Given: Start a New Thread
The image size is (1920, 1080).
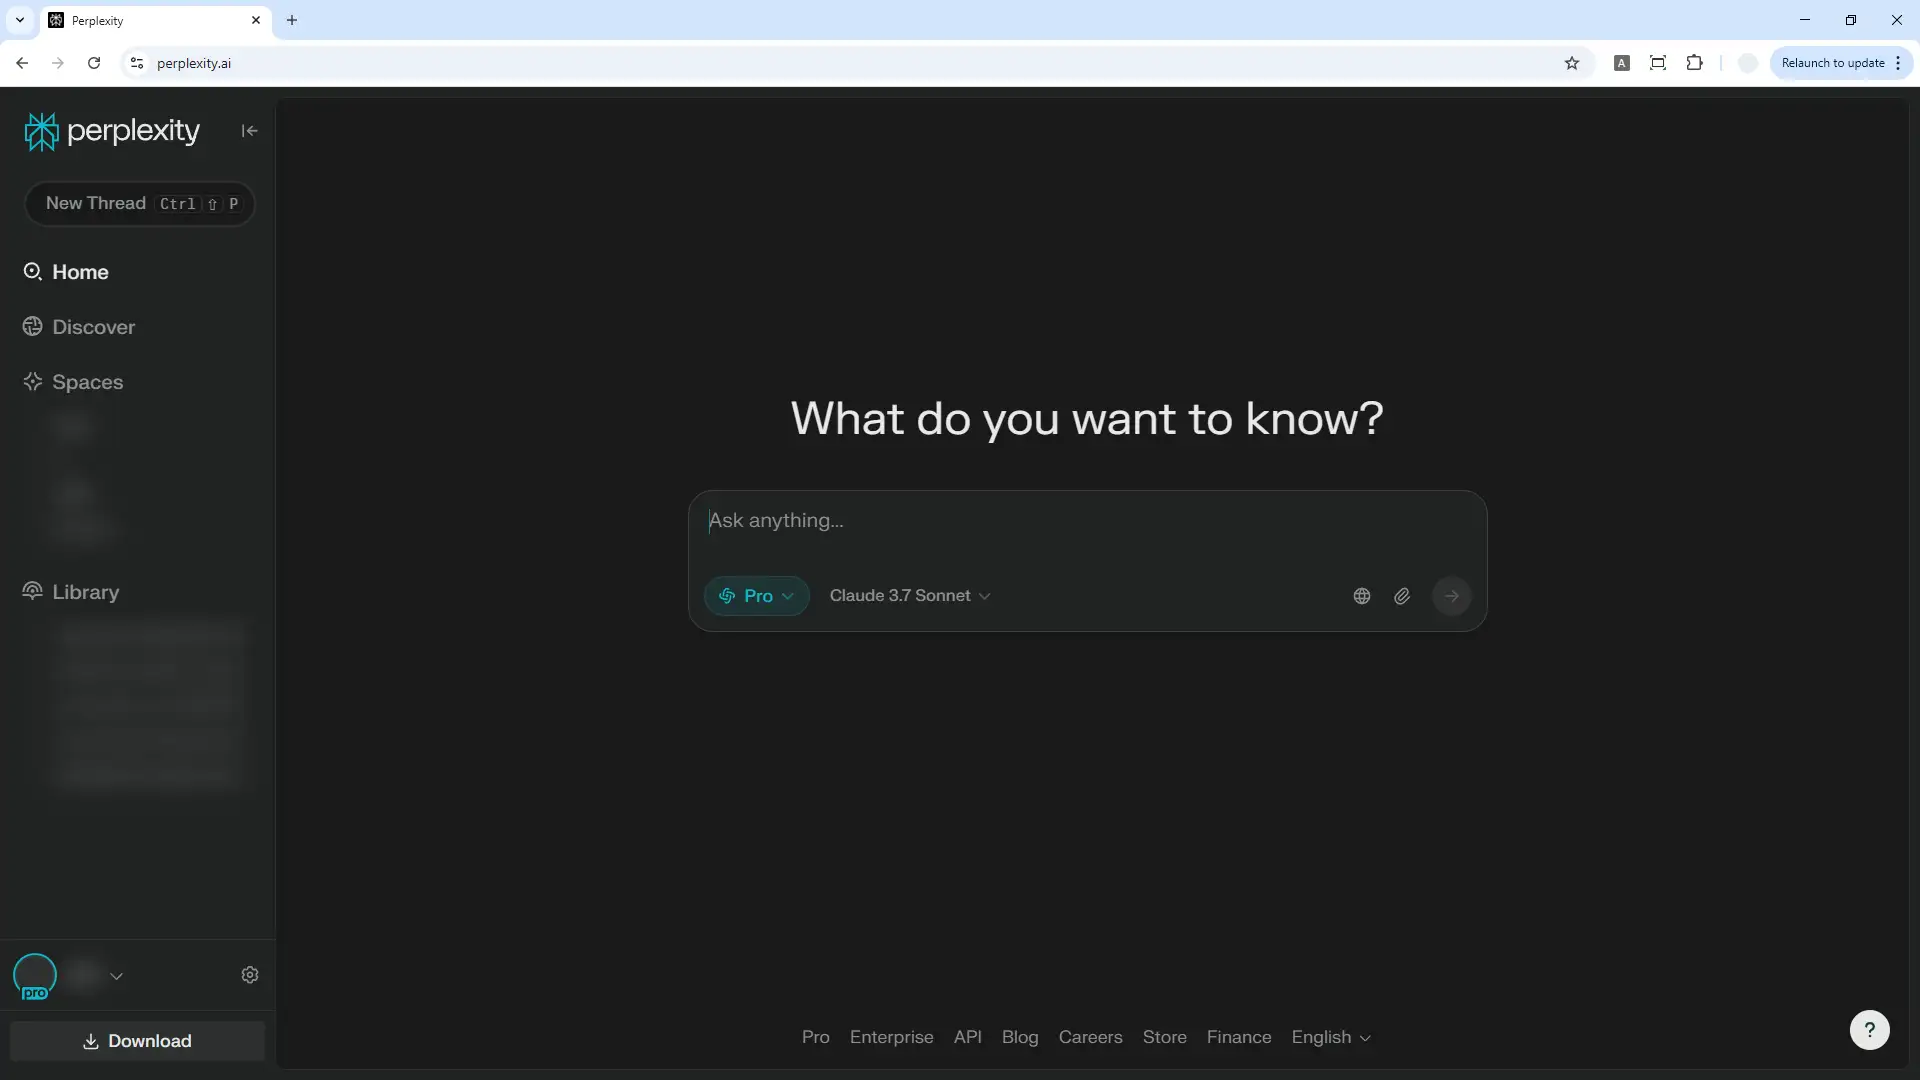Looking at the screenshot, I should coord(139,204).
